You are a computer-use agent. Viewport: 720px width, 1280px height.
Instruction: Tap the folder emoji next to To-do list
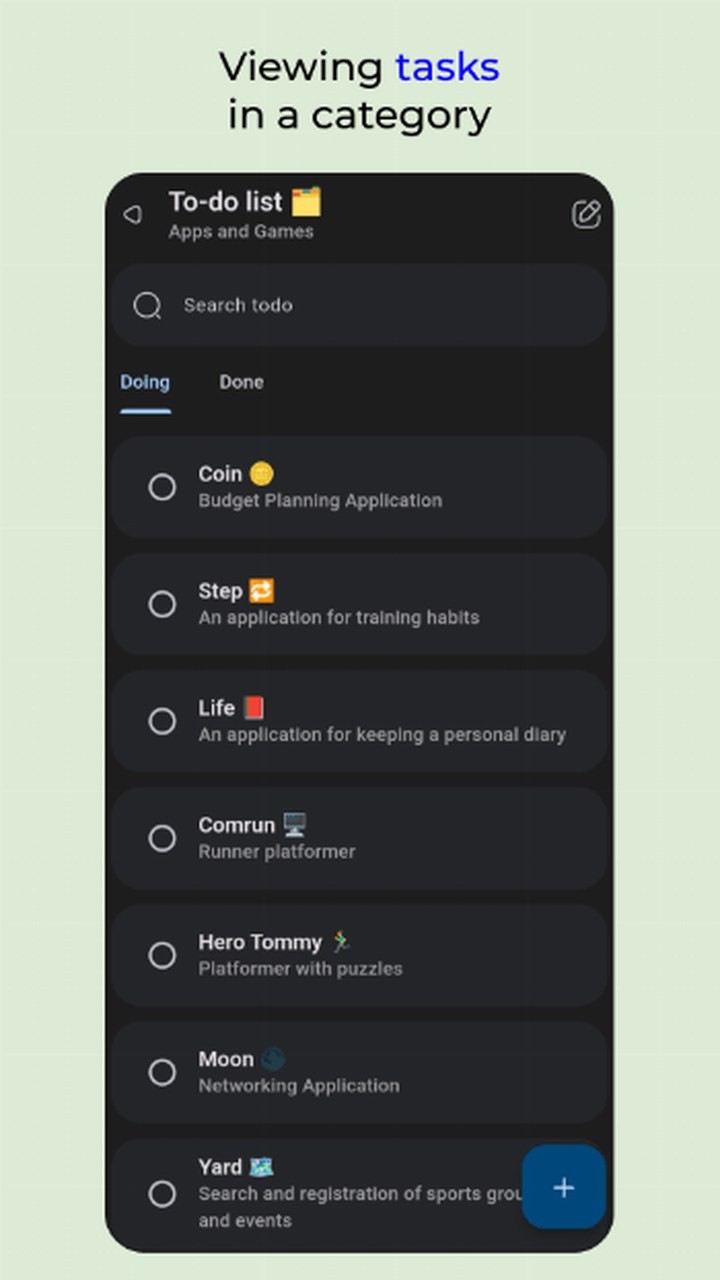[x=306, y=202]
